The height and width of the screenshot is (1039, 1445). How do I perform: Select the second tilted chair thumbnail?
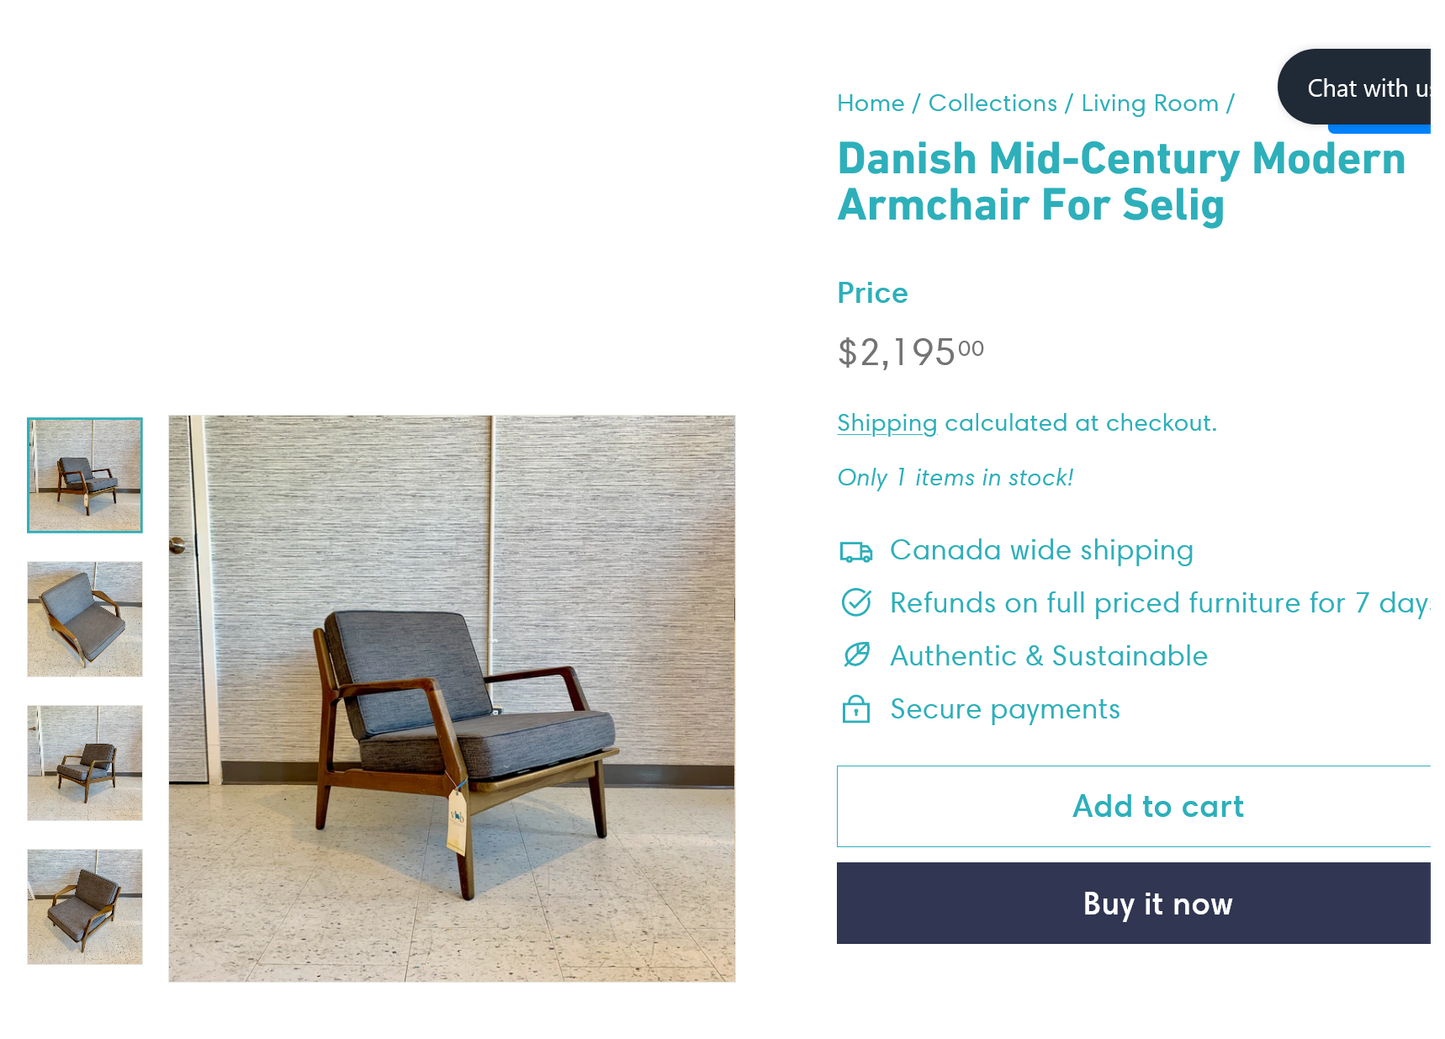pos(85,619)
